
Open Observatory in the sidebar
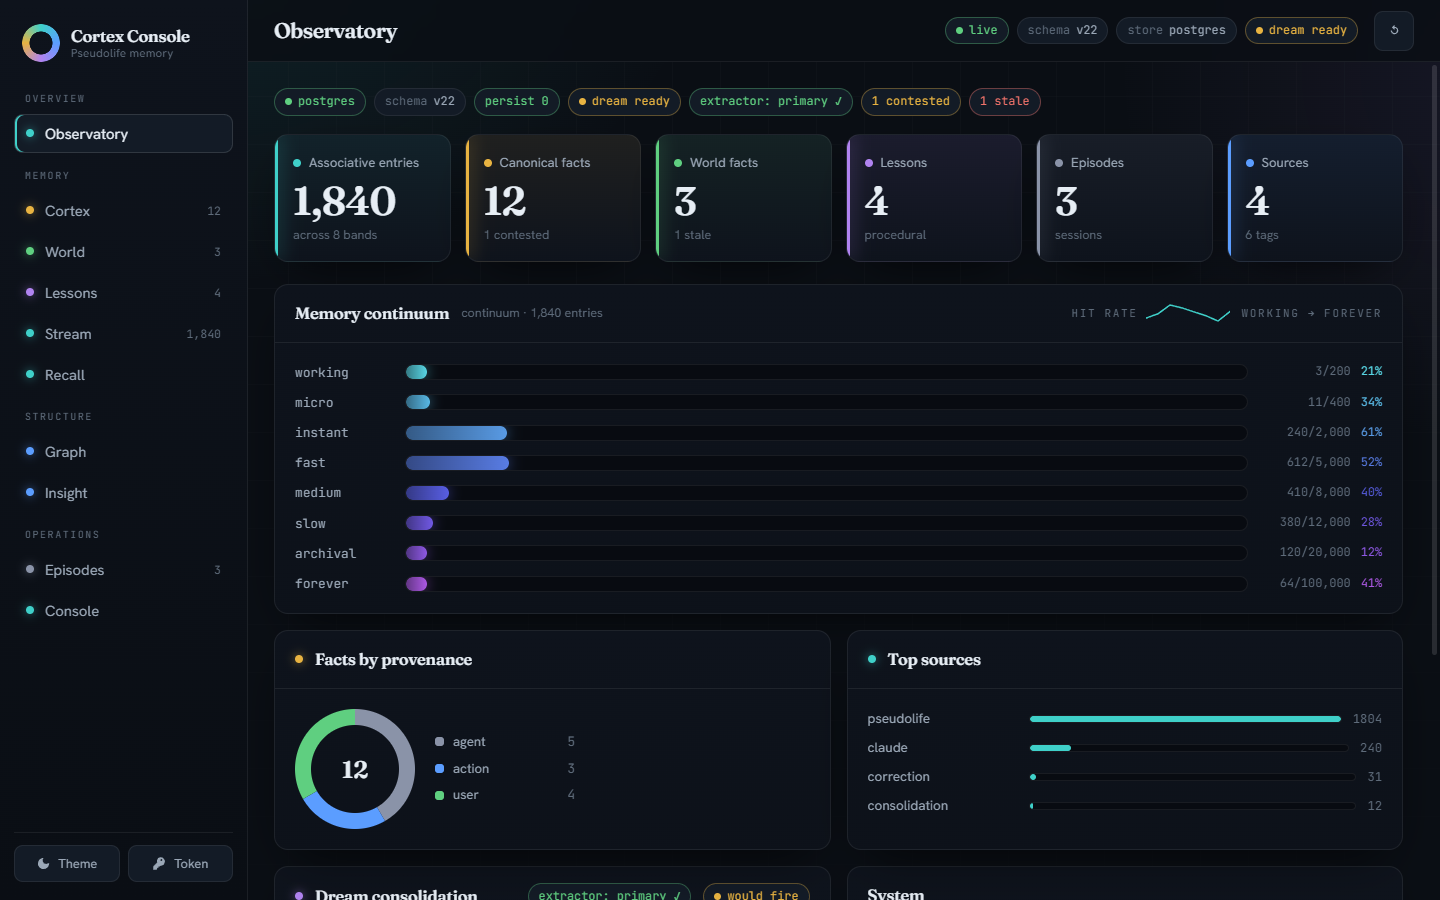[124, 134]
